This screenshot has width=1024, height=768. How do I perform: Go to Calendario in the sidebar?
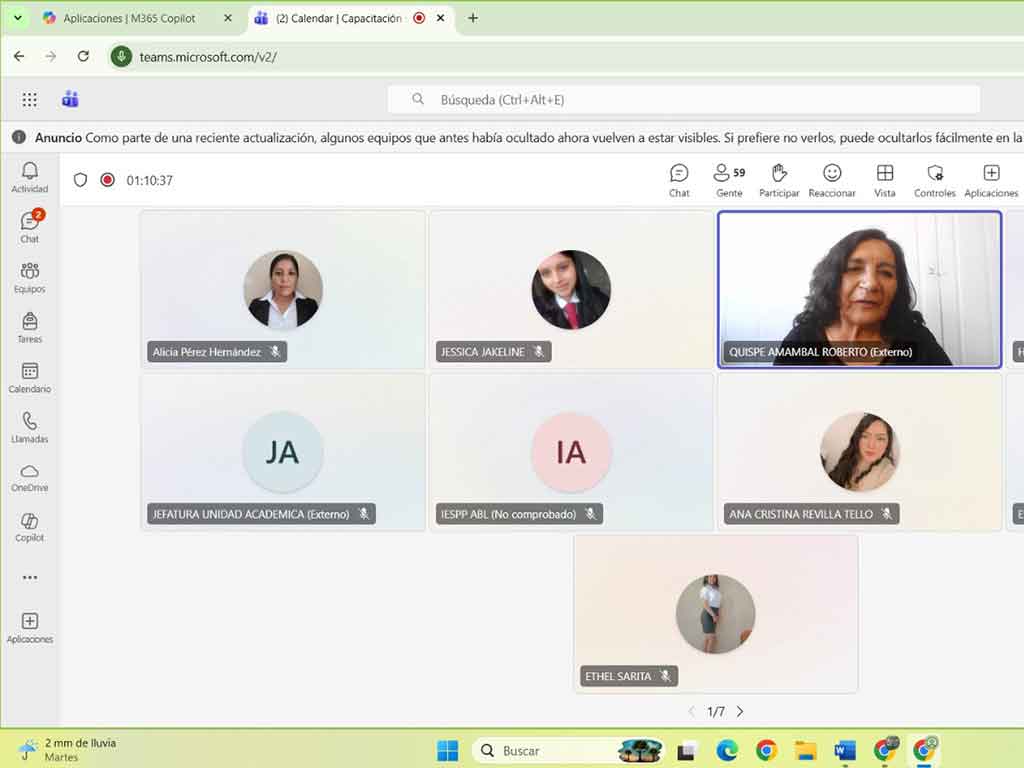point(30,377)
